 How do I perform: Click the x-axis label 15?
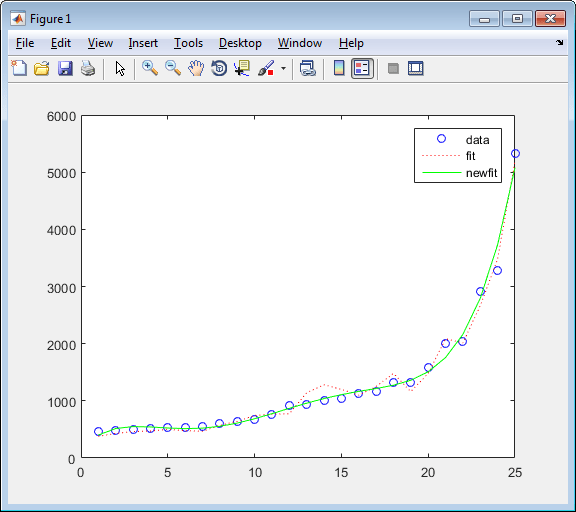341,472
